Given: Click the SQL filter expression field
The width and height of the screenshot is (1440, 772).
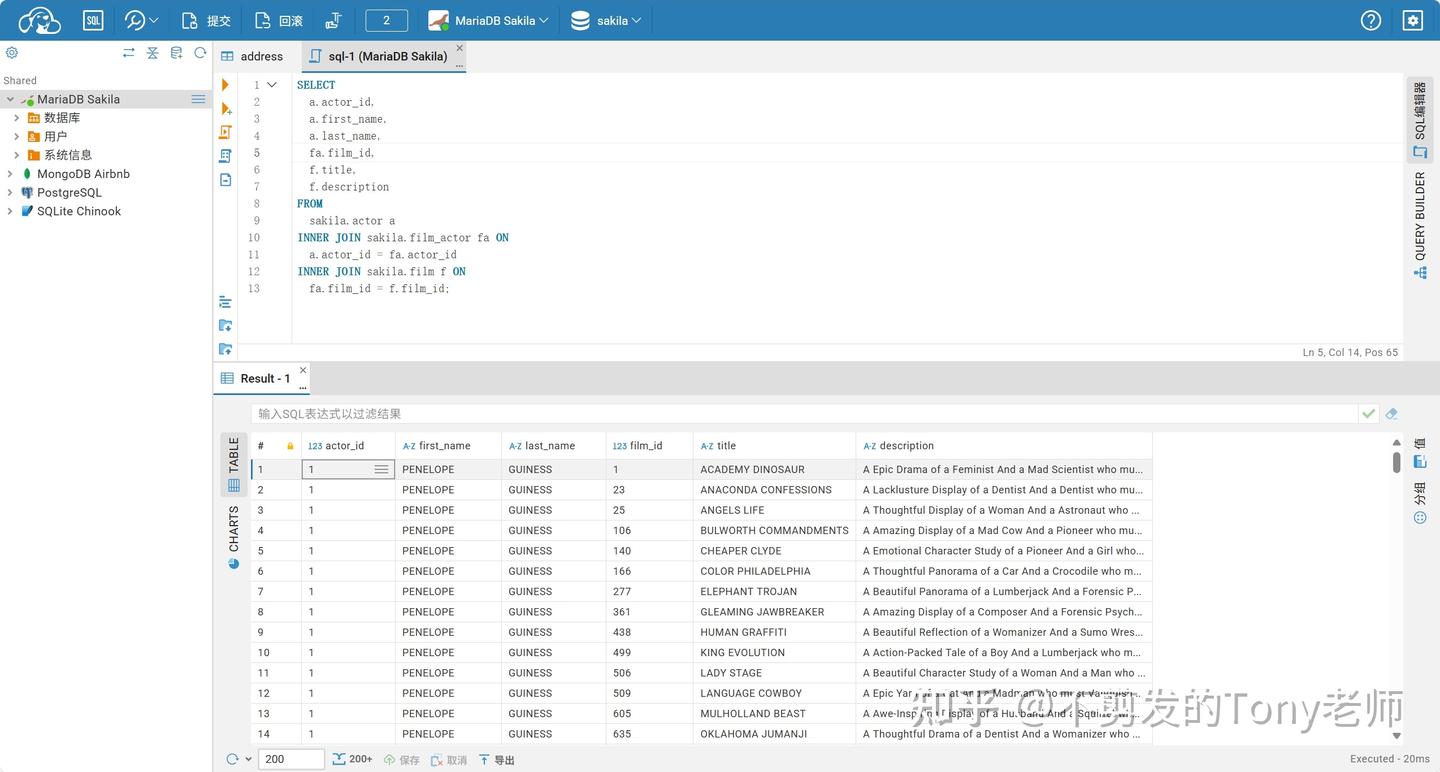Looking at the screenshot, I should click(x=803, y=413).
